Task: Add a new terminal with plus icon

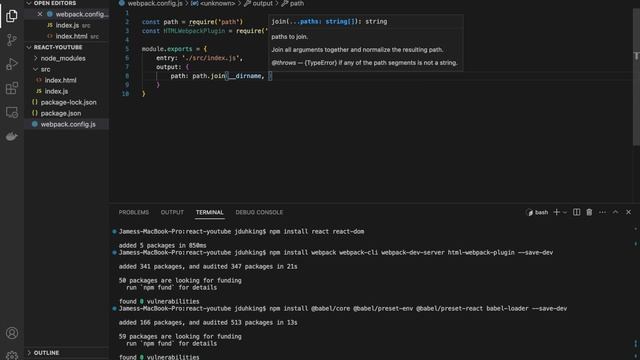Action: coord(556,212)
